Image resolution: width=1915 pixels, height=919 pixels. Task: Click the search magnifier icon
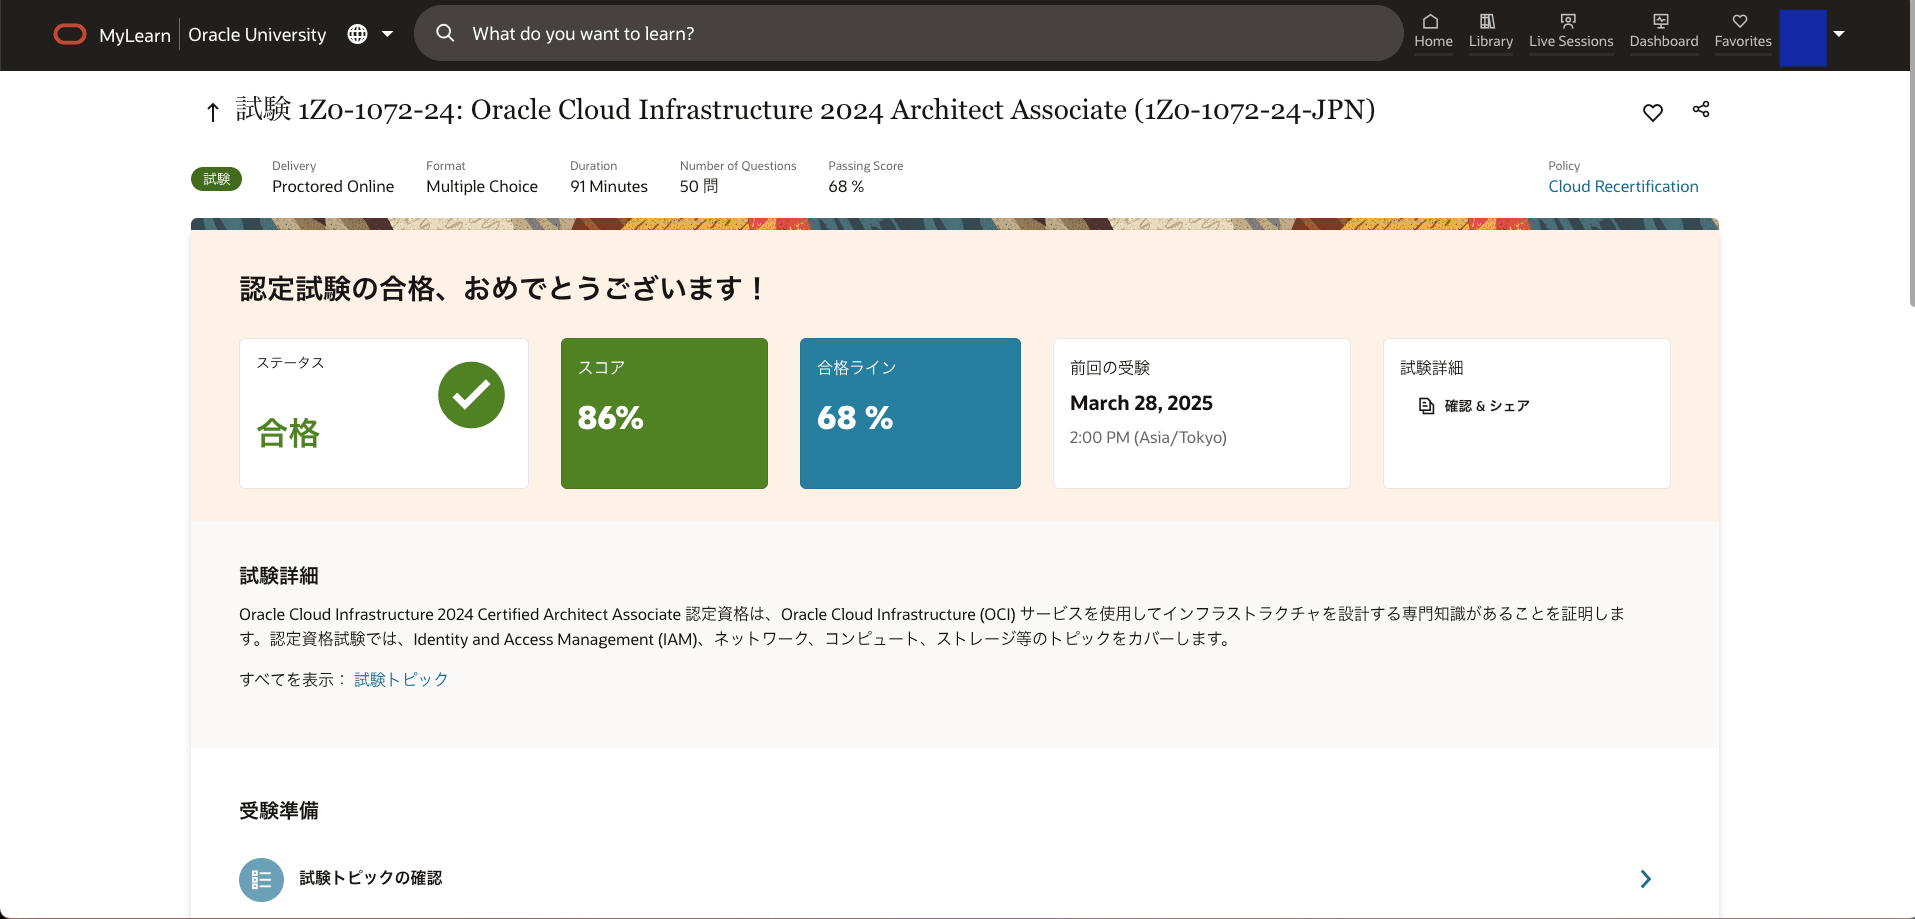(x=443, y=33)
